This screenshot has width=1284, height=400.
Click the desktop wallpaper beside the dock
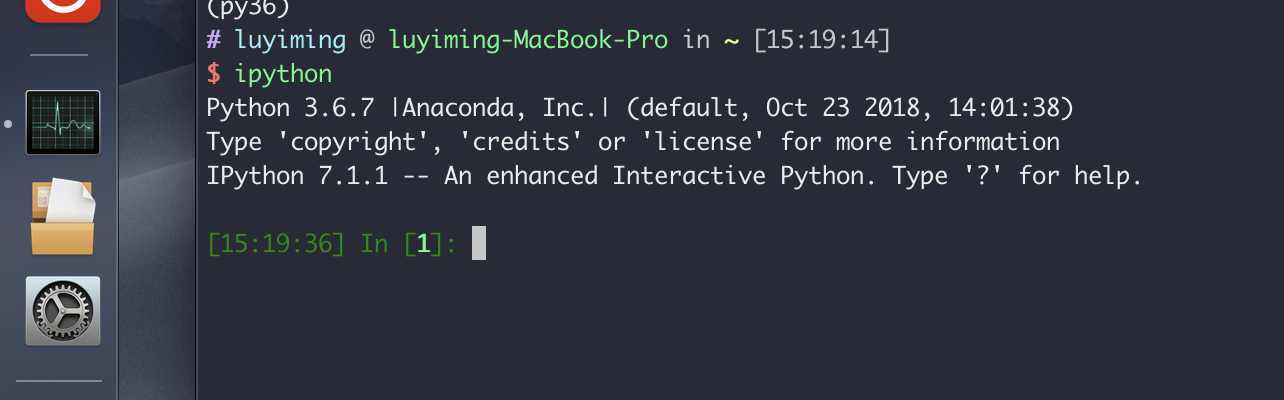coord(157,250)
